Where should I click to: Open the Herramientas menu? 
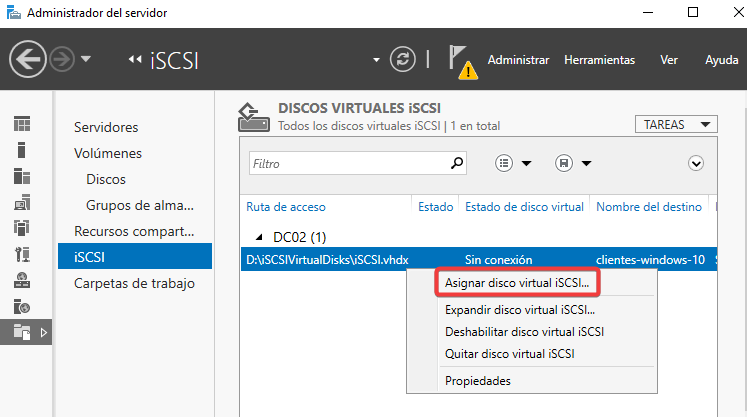pyautogui.click(x=599, y=60)
